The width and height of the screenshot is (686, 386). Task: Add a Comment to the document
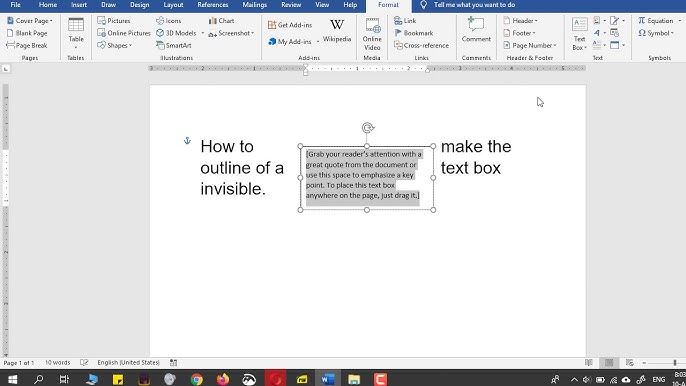click(476, 30)
